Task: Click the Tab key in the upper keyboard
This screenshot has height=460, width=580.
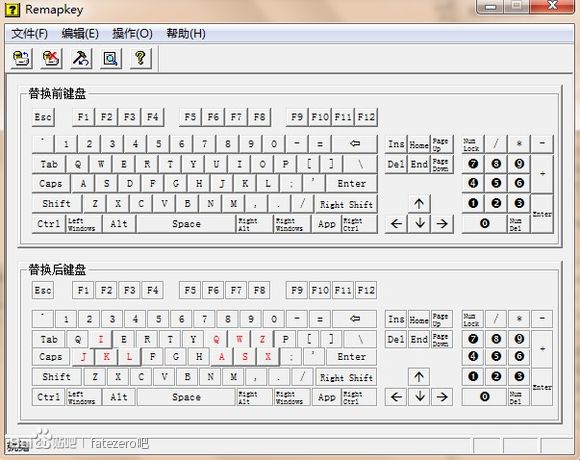Action: click(x=49, y=164)
